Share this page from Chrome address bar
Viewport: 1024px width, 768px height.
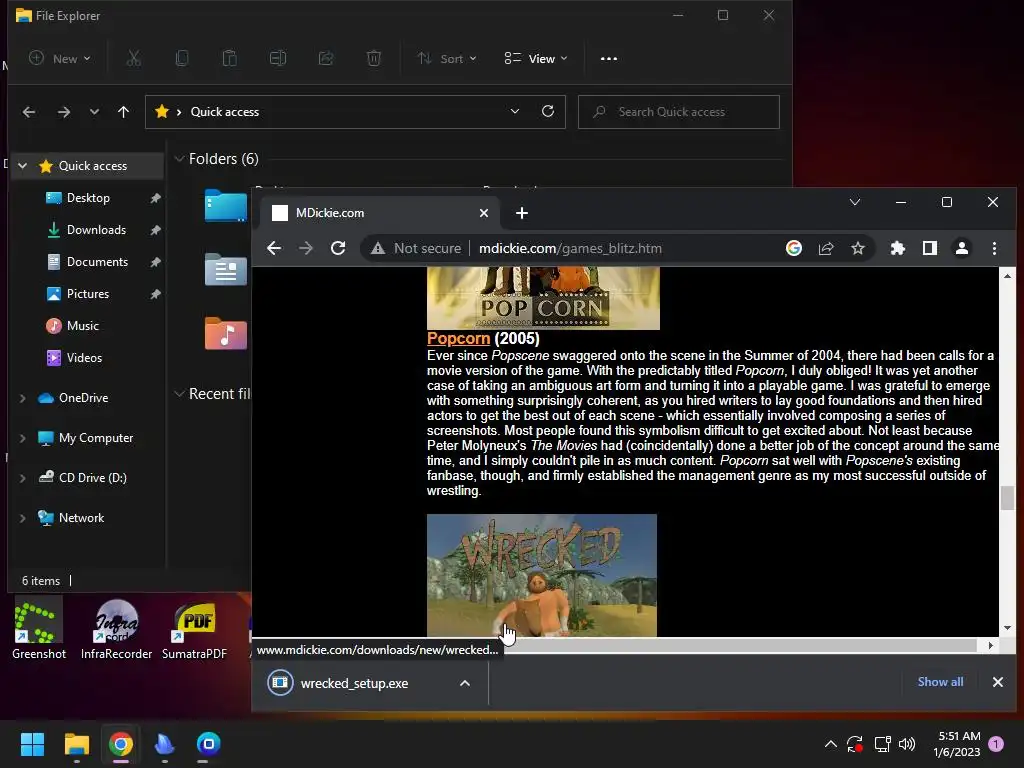click(826, 248)
